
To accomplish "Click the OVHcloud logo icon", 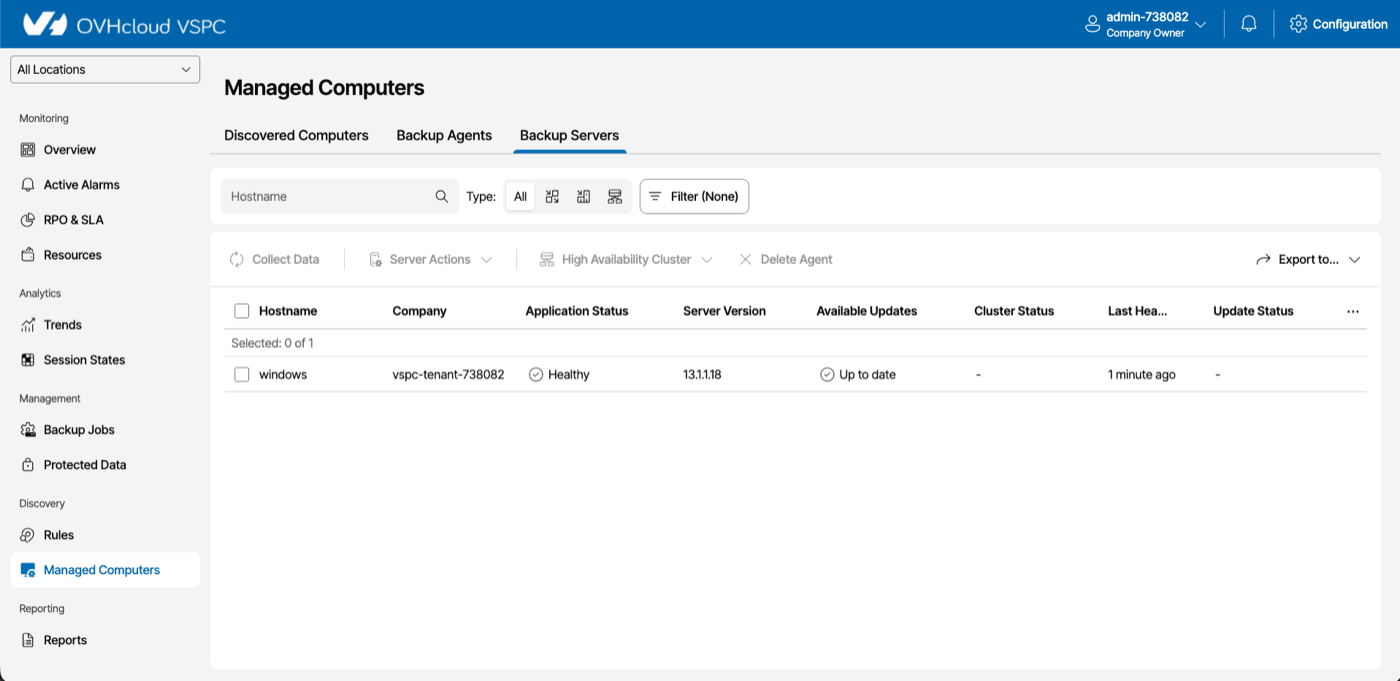I will 44,24.
